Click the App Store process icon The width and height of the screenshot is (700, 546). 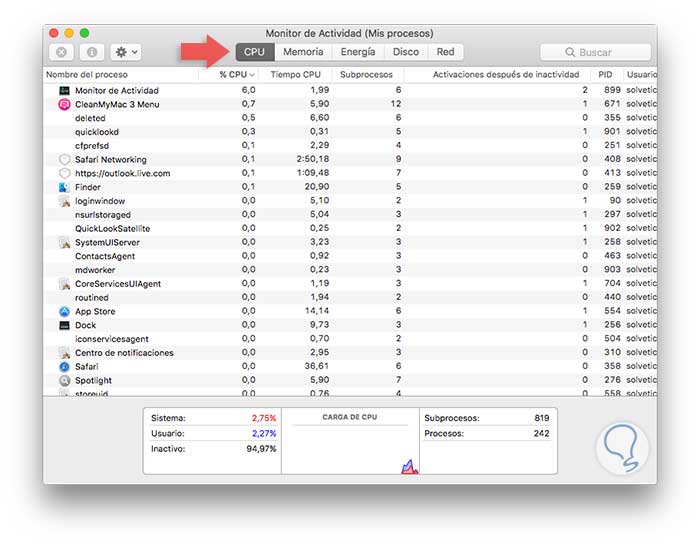pyautogui.click(x=65, y=311)
